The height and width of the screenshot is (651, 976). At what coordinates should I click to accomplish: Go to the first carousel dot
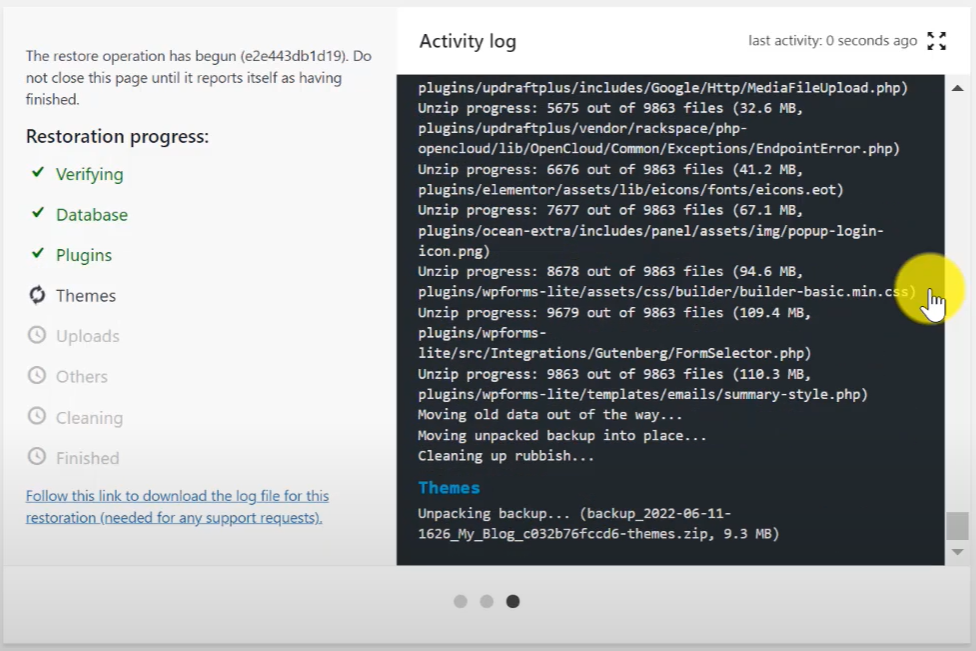[461, 601]
